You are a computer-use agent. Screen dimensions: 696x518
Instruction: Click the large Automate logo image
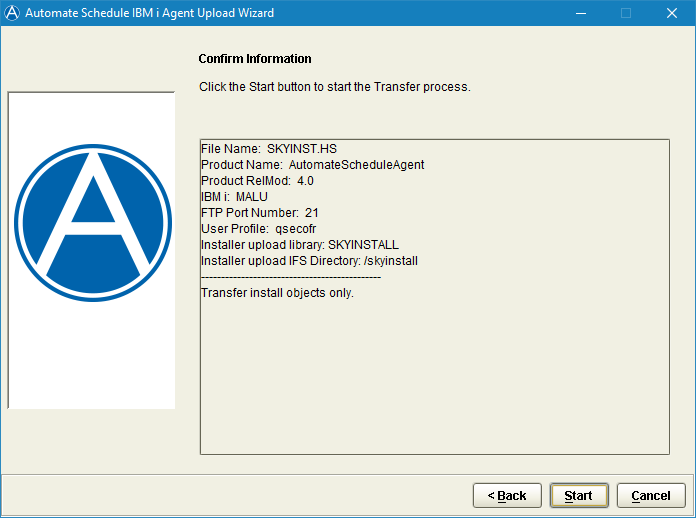93,223
